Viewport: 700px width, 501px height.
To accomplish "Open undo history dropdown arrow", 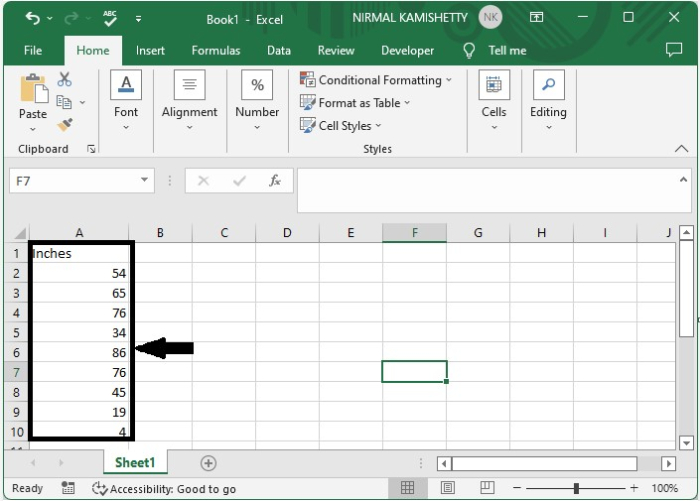I will [x=50, y=18].
